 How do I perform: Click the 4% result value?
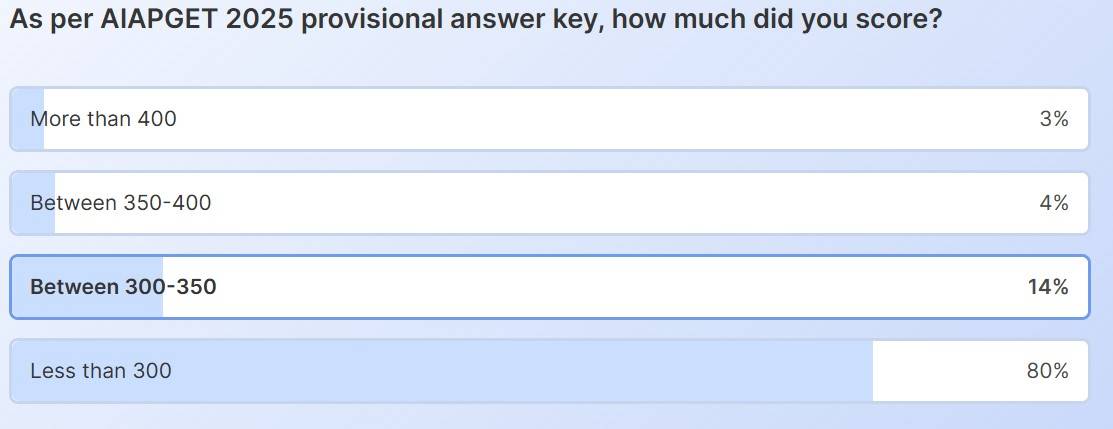point(1054,203)
